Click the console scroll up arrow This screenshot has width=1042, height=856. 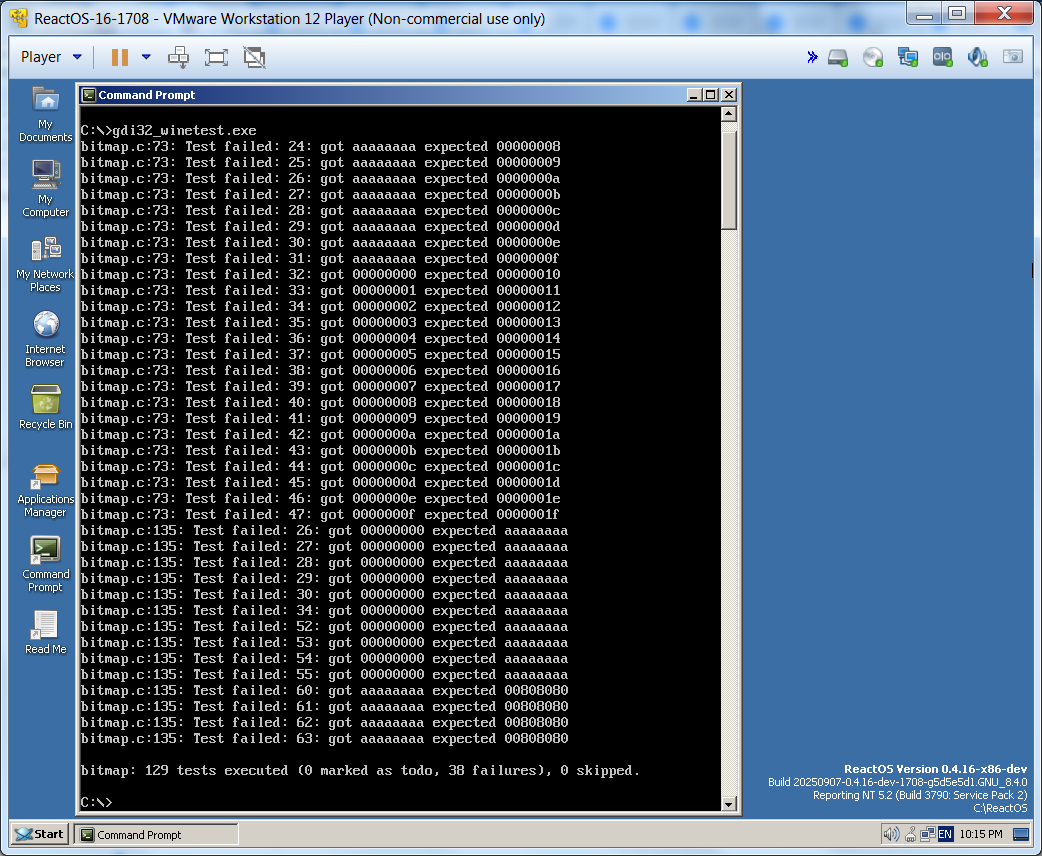[x=728, y=114]
